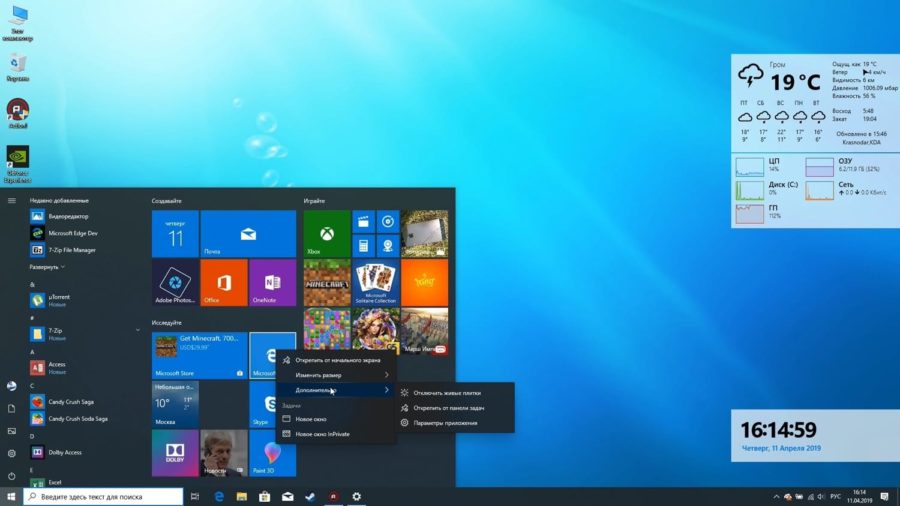Open Microsoft Solitaire Collection tile
Screen dimensions: 900x506
[x=375, y=282]
